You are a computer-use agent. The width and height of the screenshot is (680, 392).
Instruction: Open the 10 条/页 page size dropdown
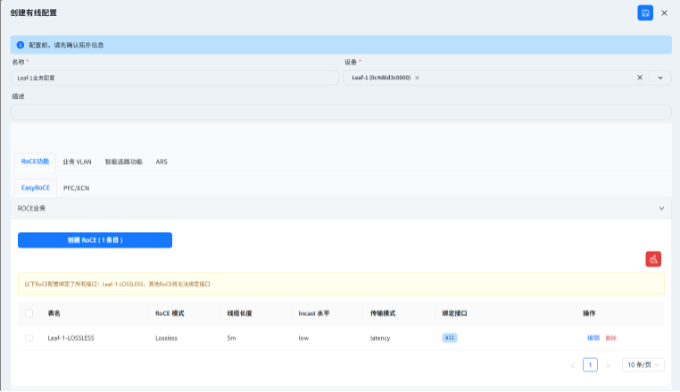[x=643, y=365]
